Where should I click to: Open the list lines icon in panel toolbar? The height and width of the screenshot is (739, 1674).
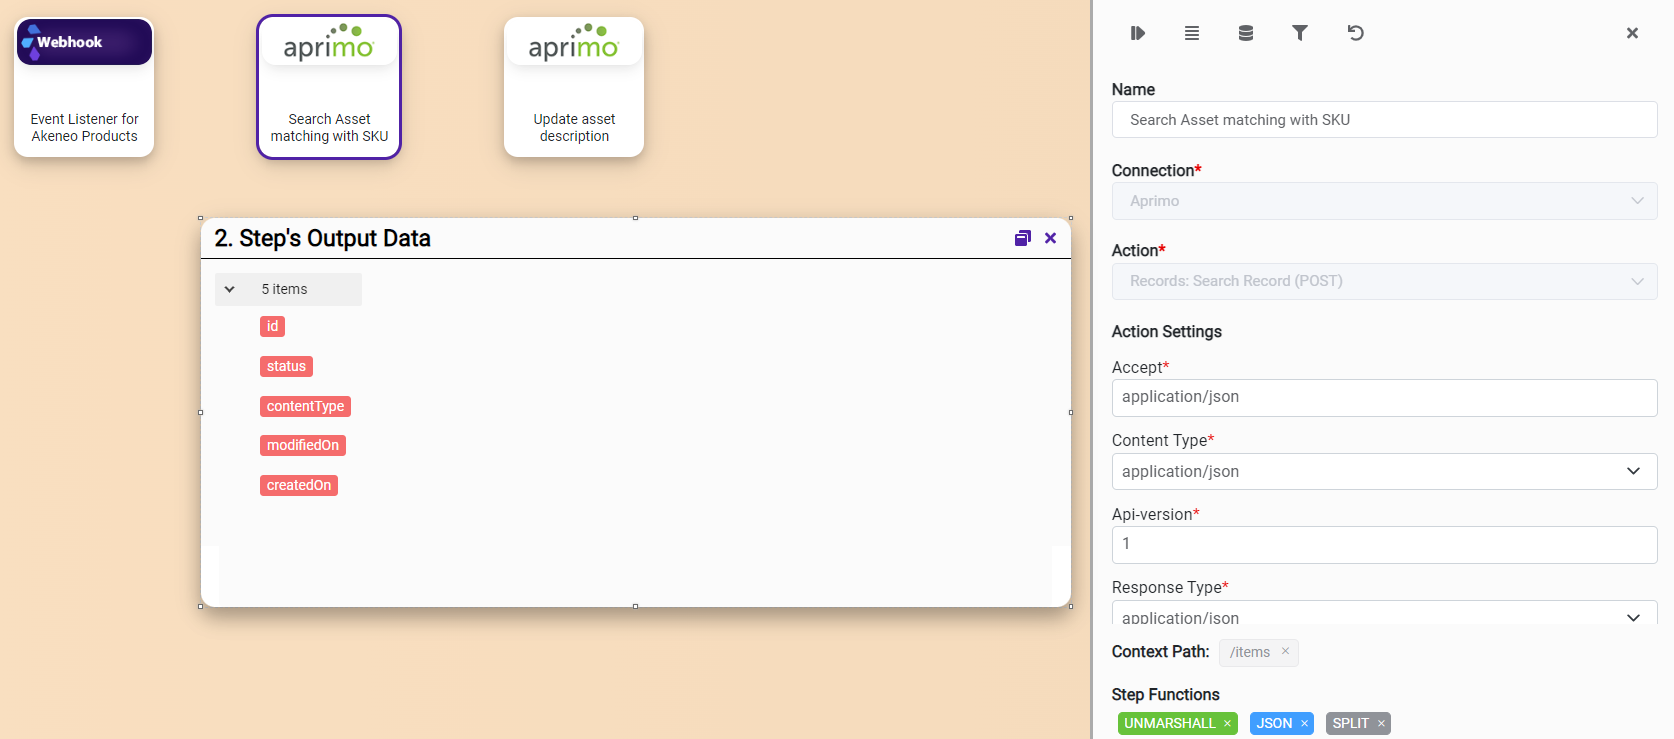tap(1191, 33)
